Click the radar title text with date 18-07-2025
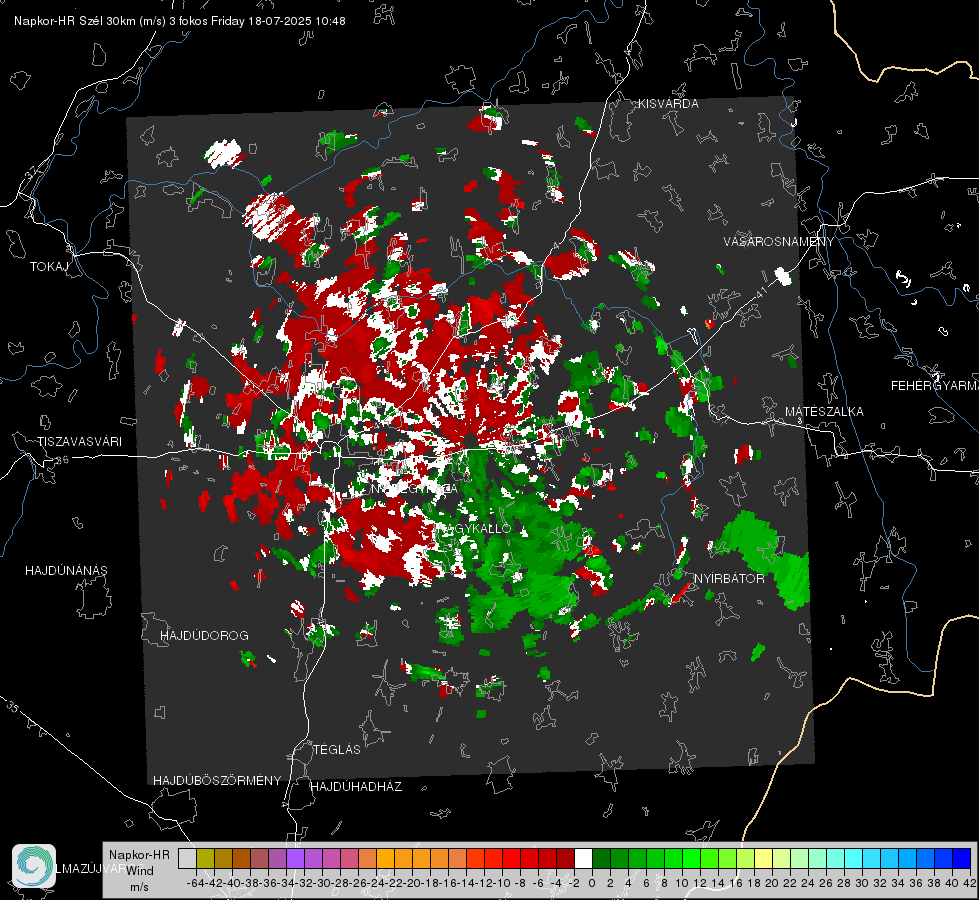Image resolution: width=979 pixels, height=900 pixels. pyautogui.click(x=180, y=21)
